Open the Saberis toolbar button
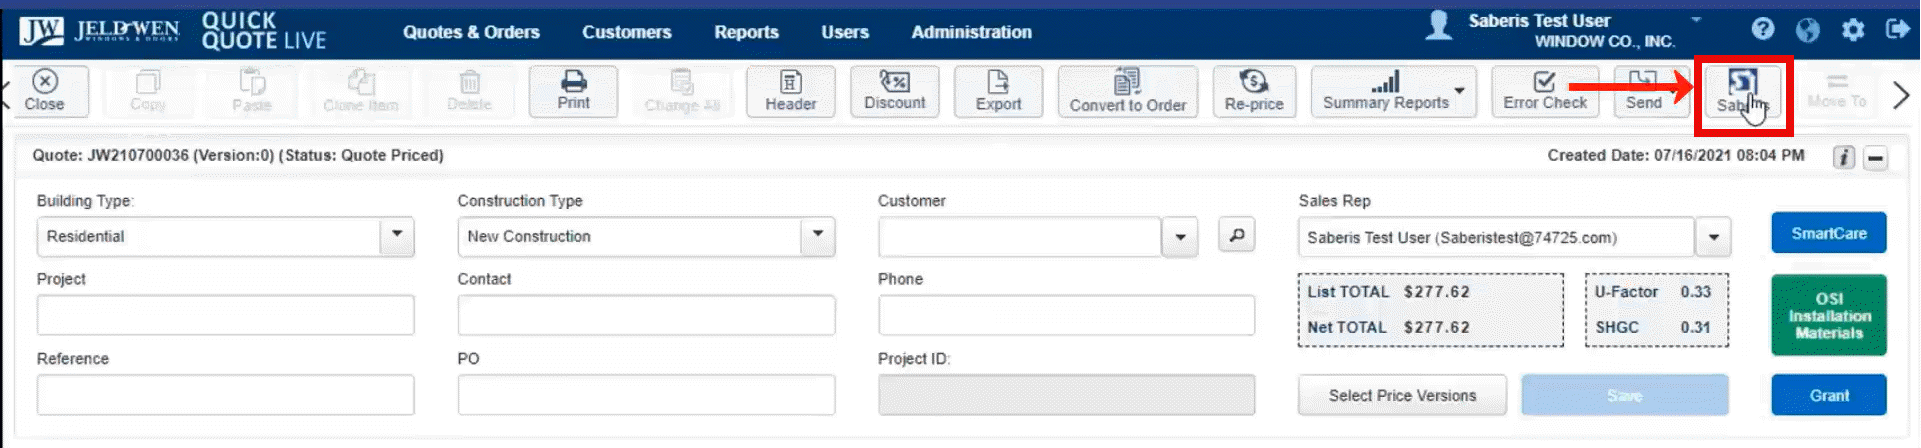This screenshot has height=448, width=1921. (x=1742, y=92)
